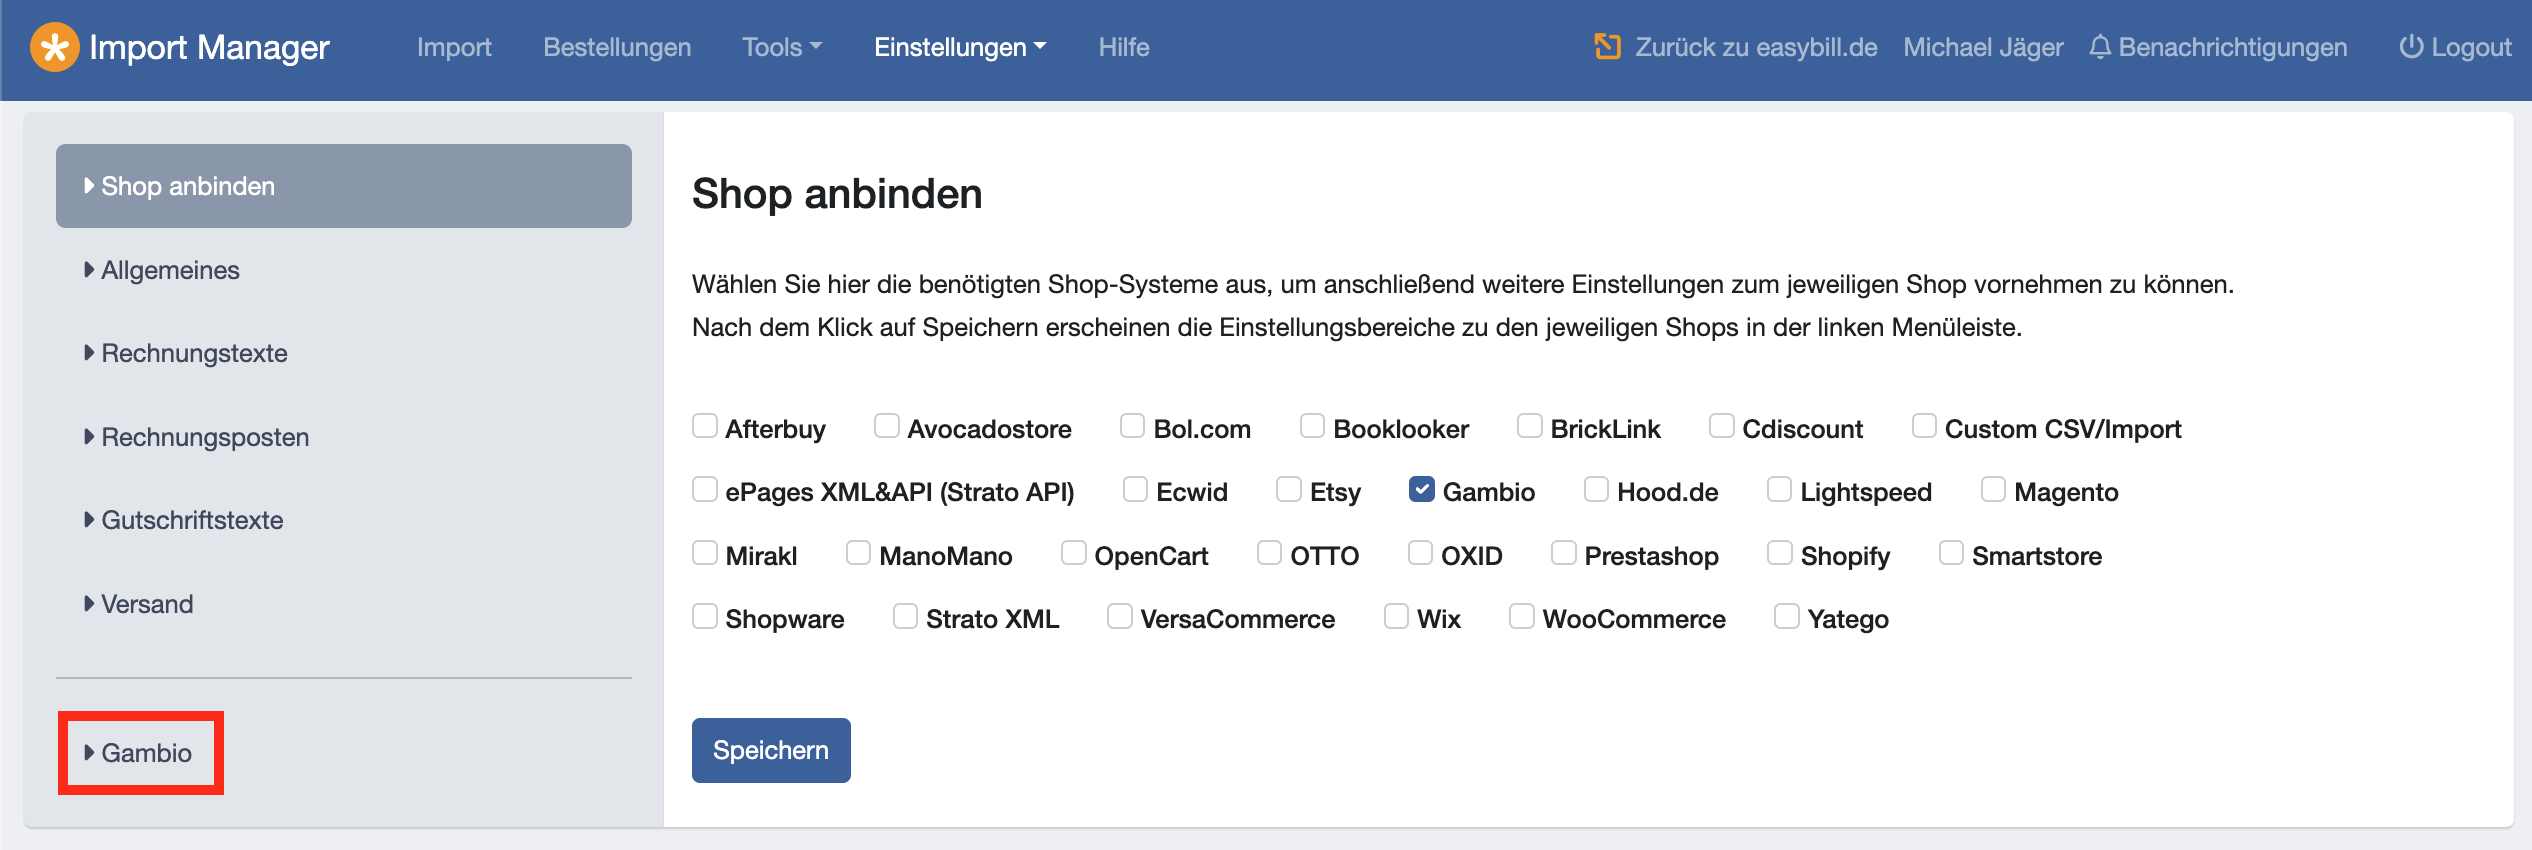Screen dimensions: 2532x850
Task: Open Bestellungen in the top navigation
Action: point(617,47)
